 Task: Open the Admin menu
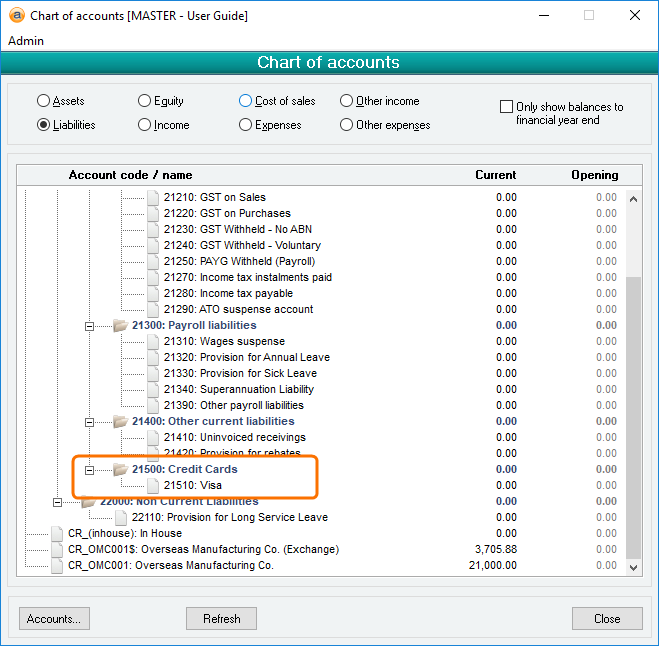[x=25, y=41]
